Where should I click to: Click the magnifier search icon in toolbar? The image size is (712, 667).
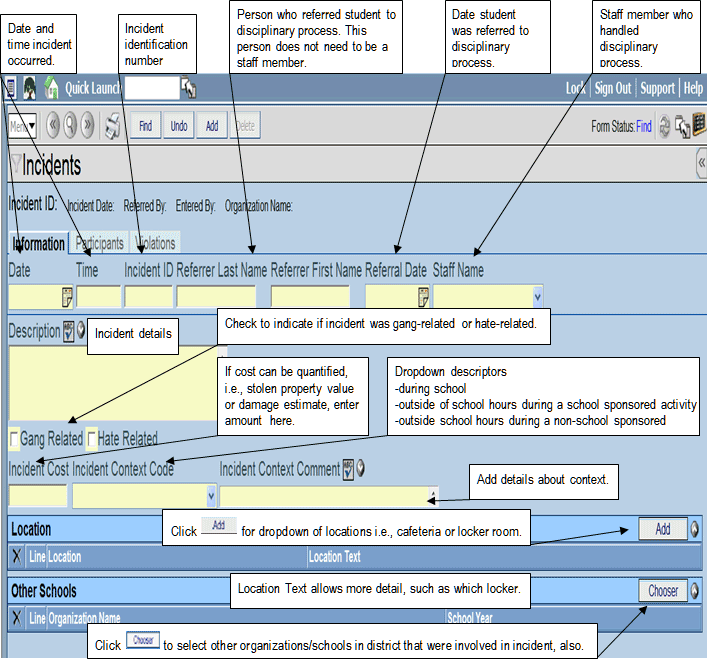[70, 125]
